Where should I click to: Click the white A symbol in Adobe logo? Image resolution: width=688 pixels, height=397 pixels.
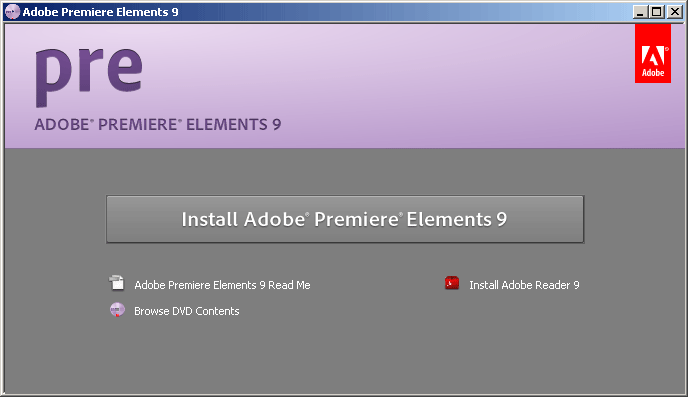(x=652, y=56)
